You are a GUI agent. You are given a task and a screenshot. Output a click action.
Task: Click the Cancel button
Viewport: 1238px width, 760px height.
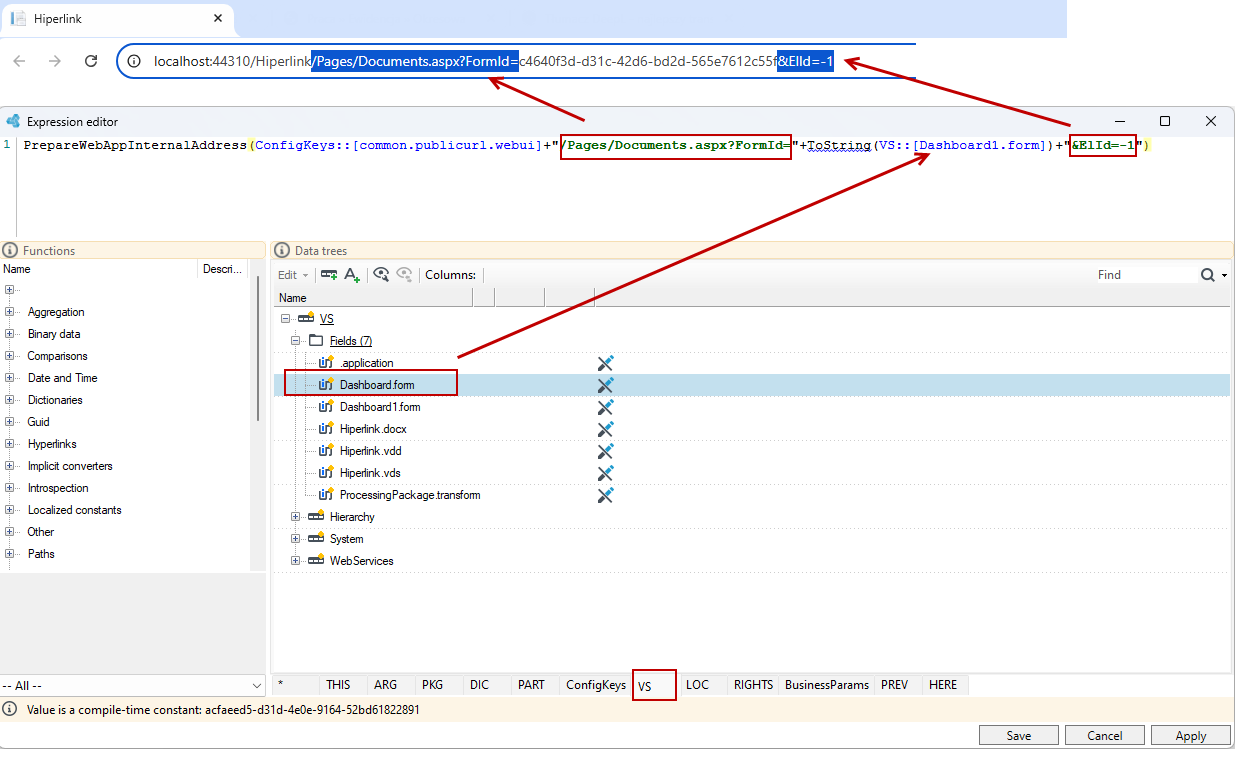pyautogui.click(x=1104, y=736)
